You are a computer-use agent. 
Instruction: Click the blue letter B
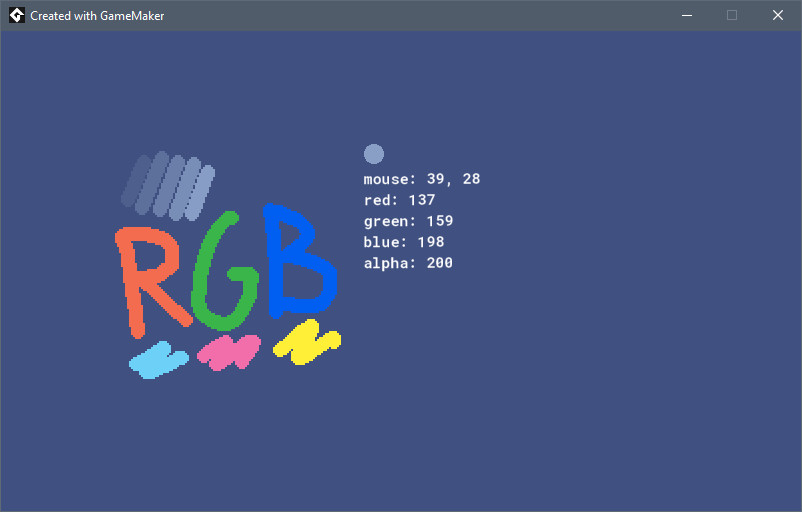(x=300, y=260)
